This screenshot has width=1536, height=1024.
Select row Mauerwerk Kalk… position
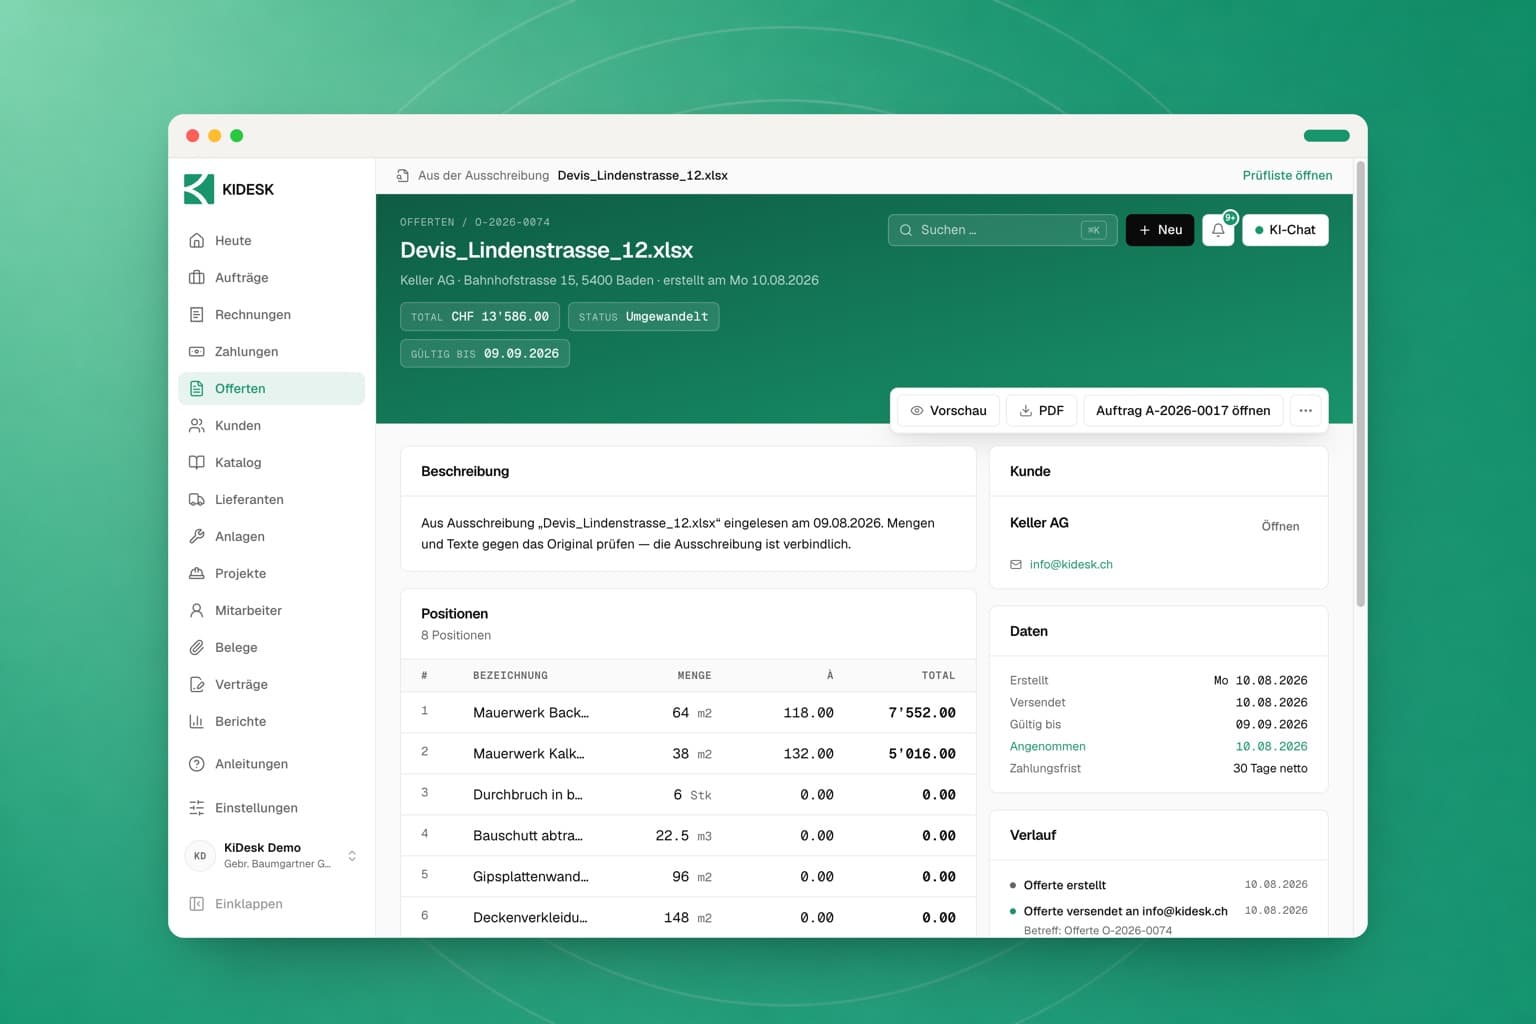click(x=688, y=754)
